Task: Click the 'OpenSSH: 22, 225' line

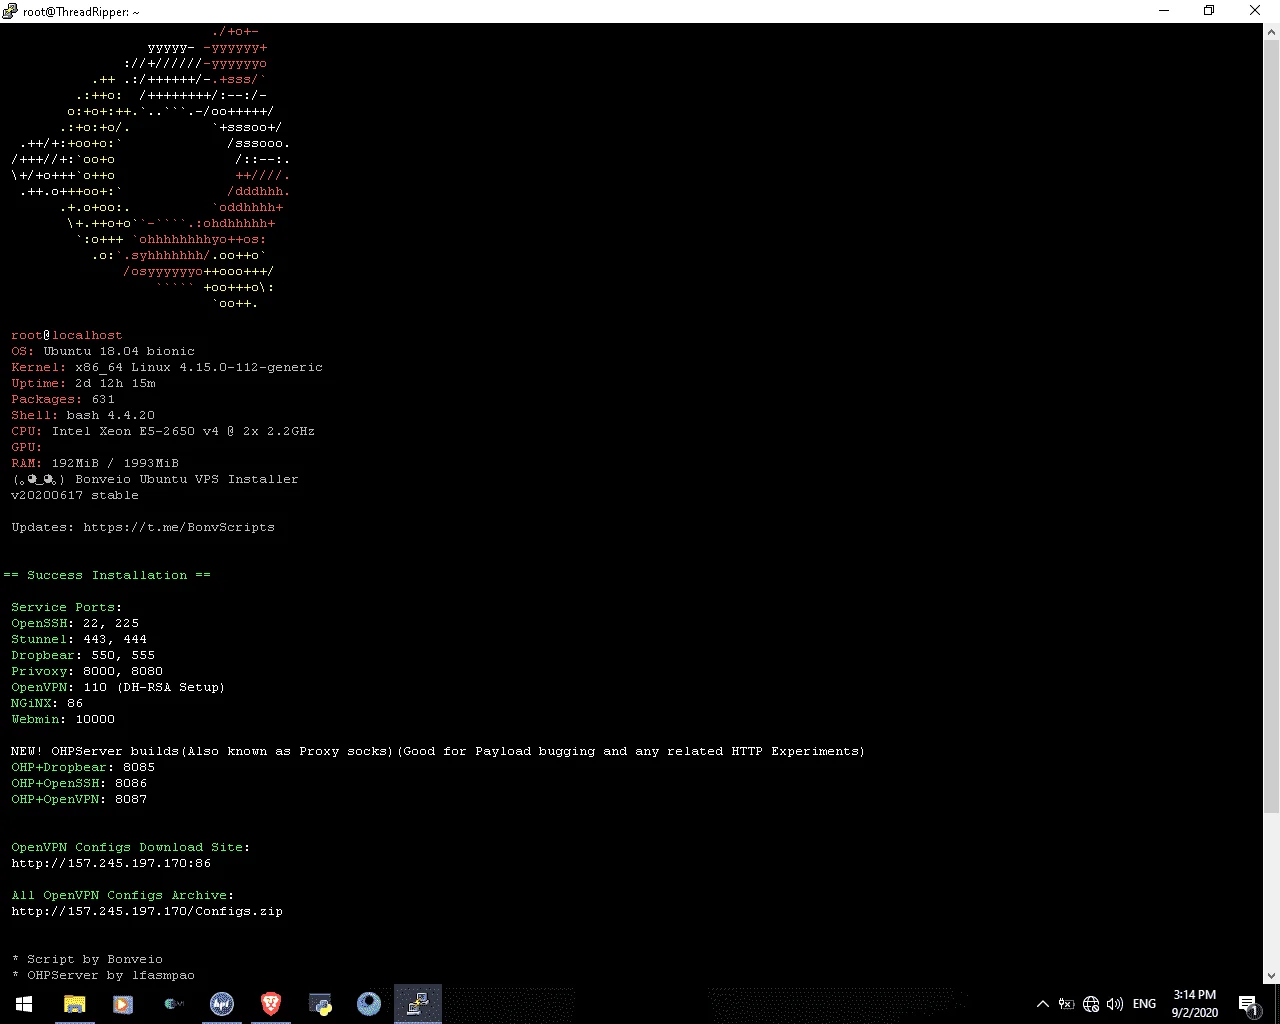Action: pos(75,623)
